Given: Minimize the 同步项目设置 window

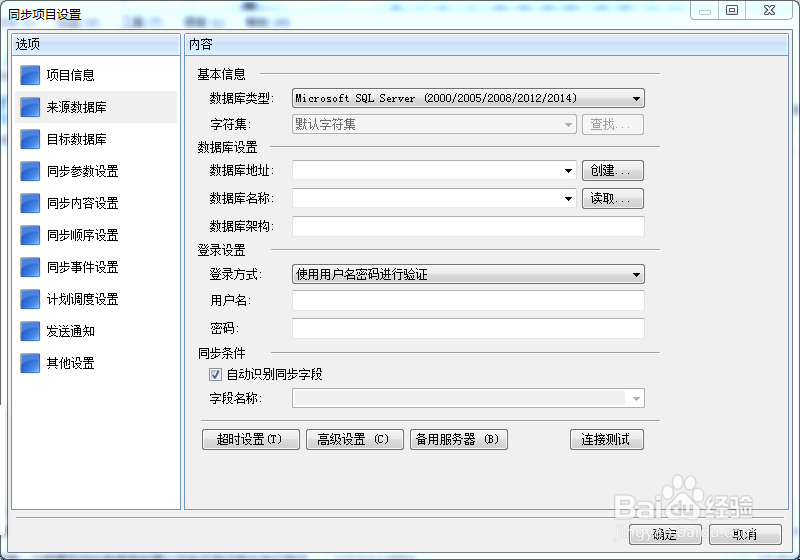Looking at the screenshot, I should pyautogui.click(x=705, y=10).
